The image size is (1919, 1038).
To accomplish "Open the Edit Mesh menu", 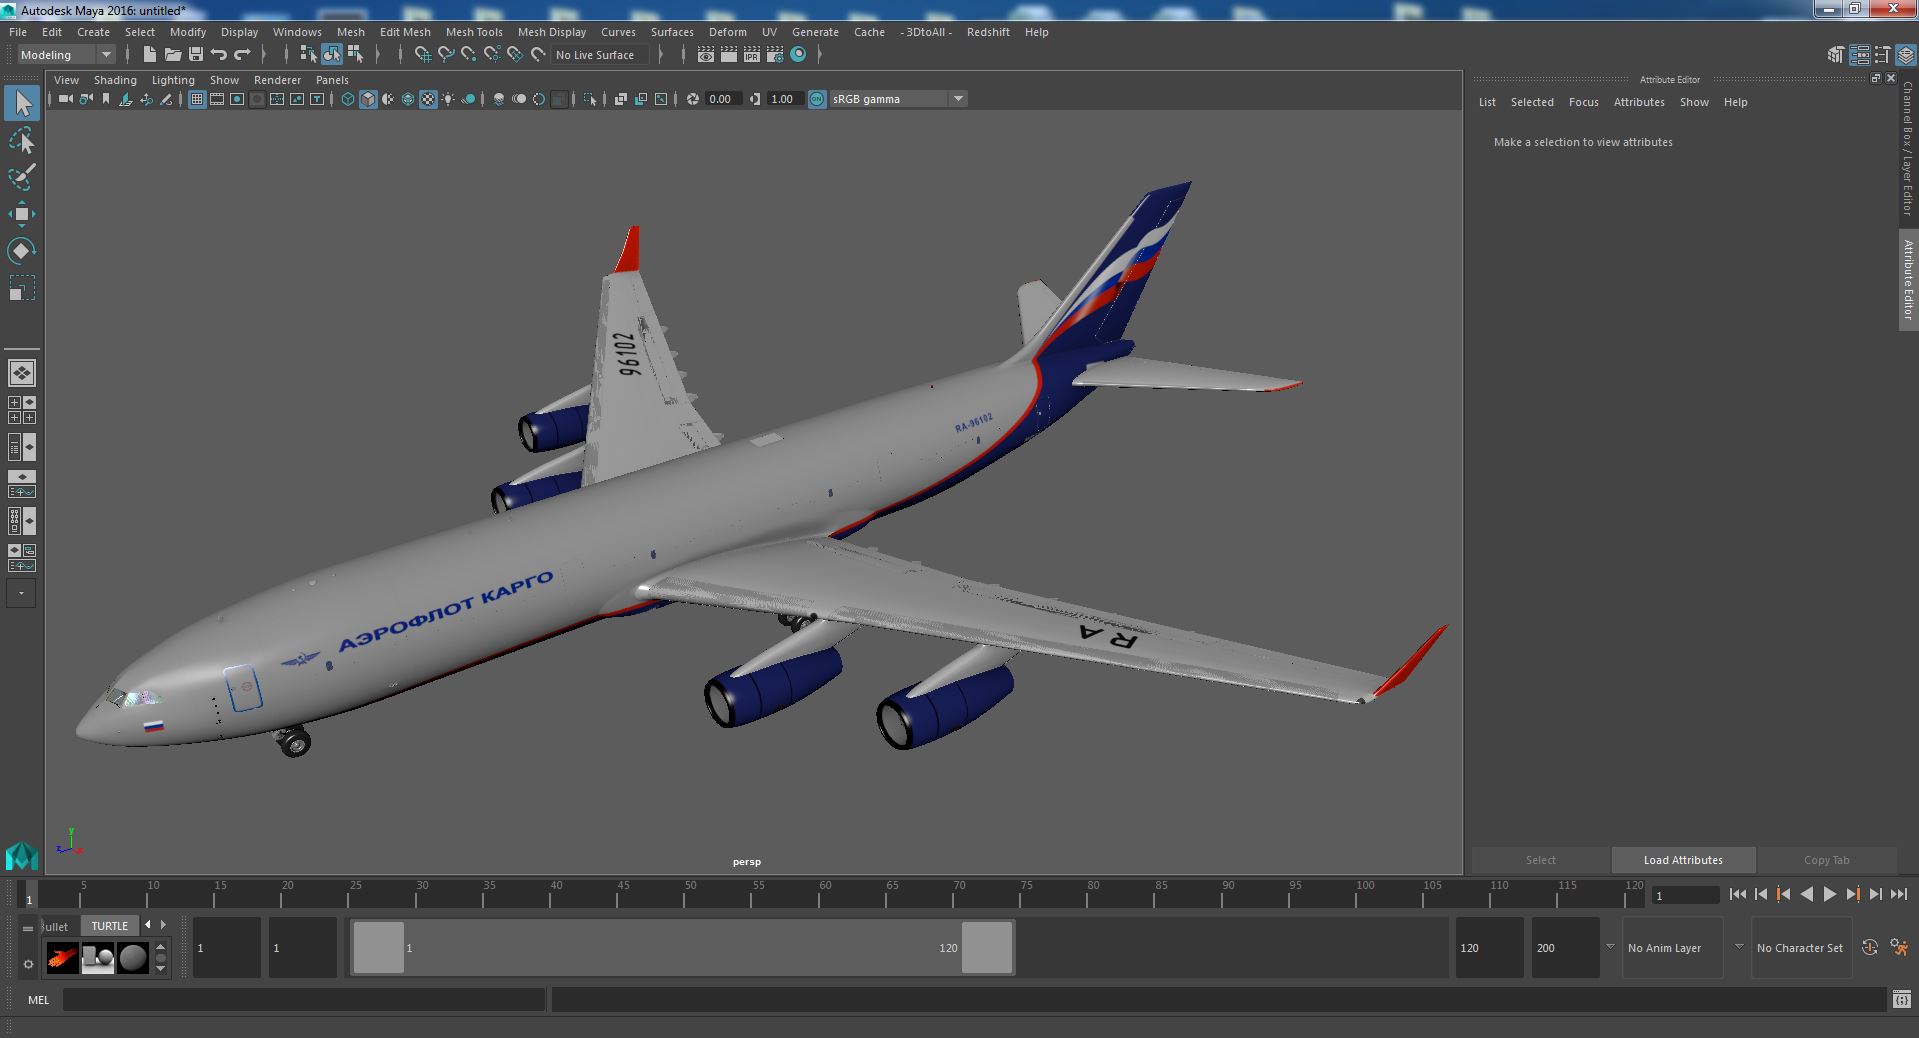I will point(405,32).
